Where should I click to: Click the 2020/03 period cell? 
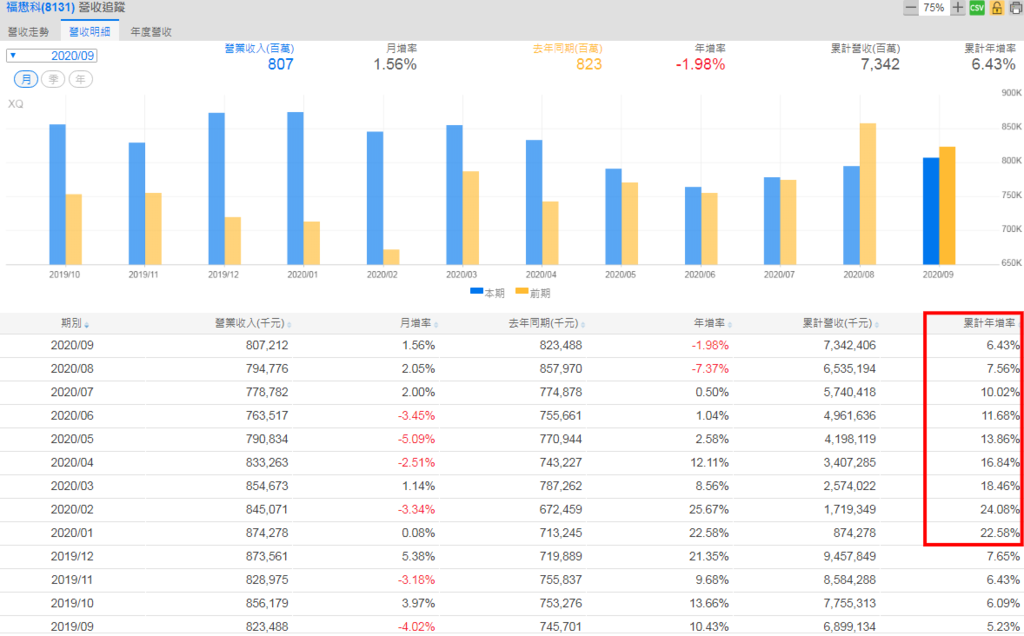point(72,486)
